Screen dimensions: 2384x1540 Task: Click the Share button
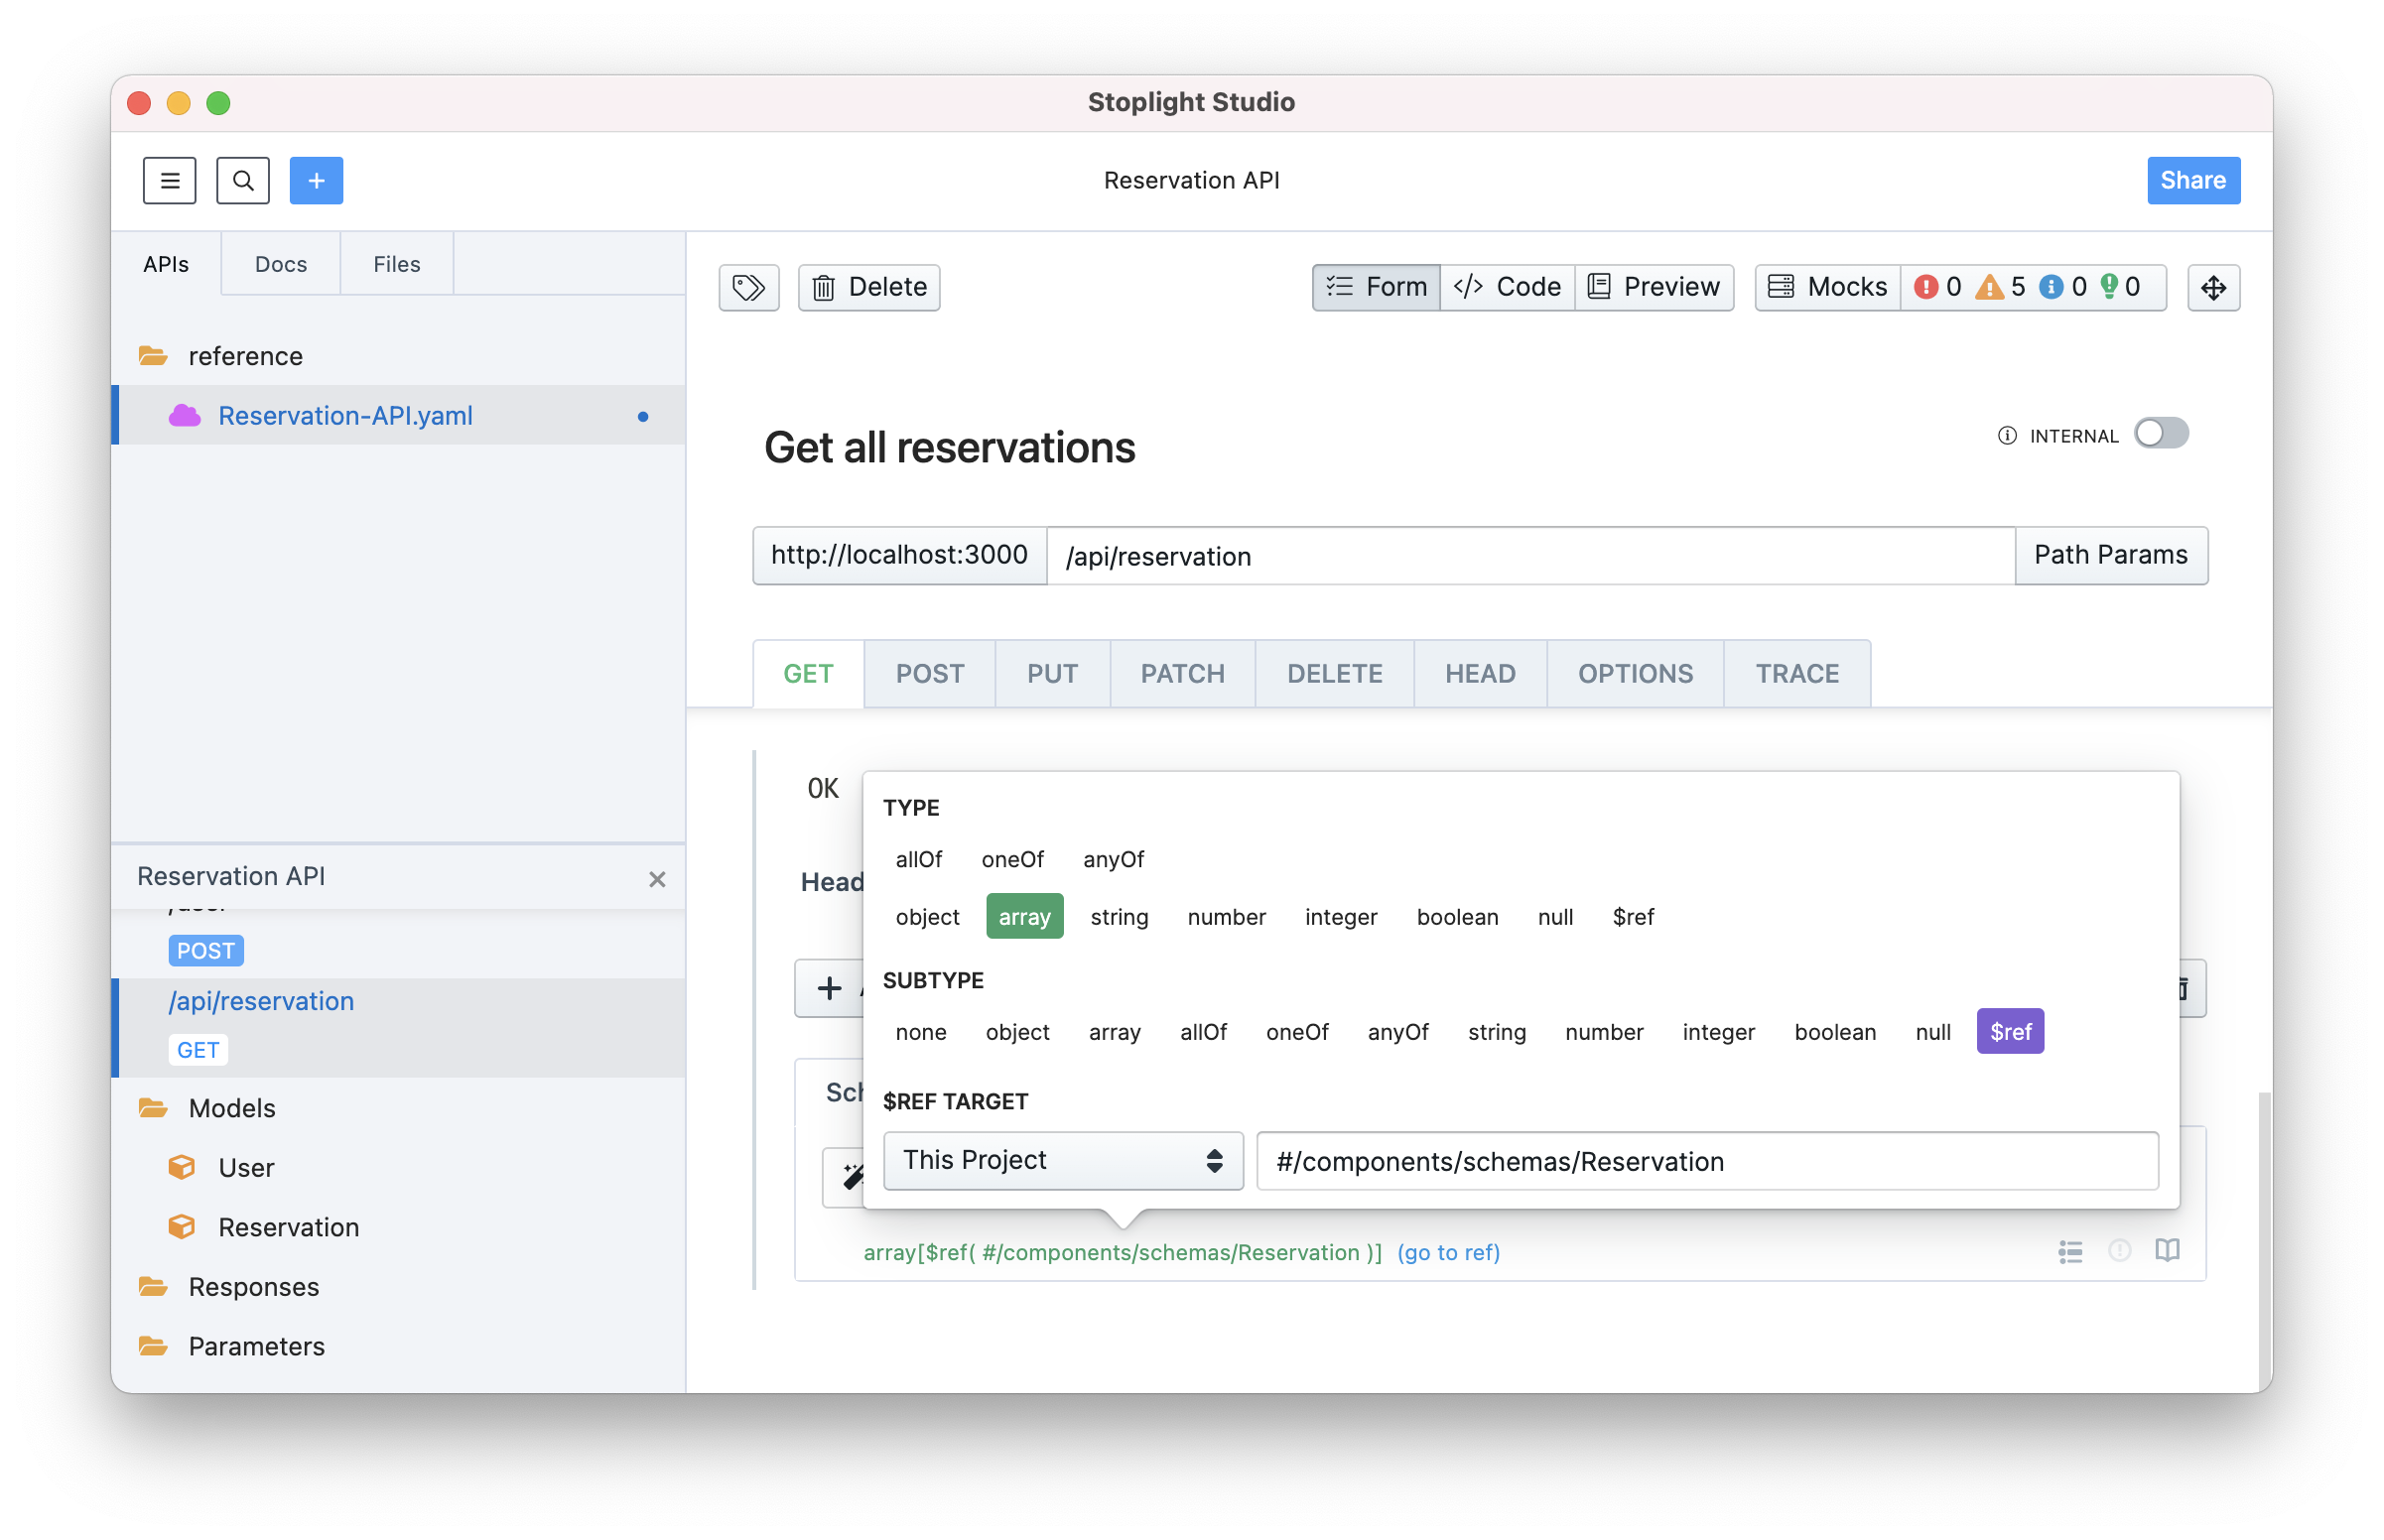2192,180
